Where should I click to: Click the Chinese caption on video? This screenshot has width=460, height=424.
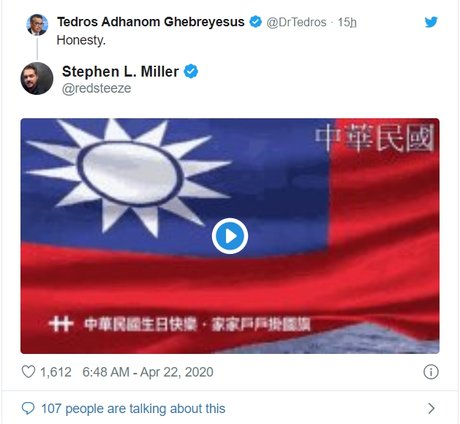point(197,324)
